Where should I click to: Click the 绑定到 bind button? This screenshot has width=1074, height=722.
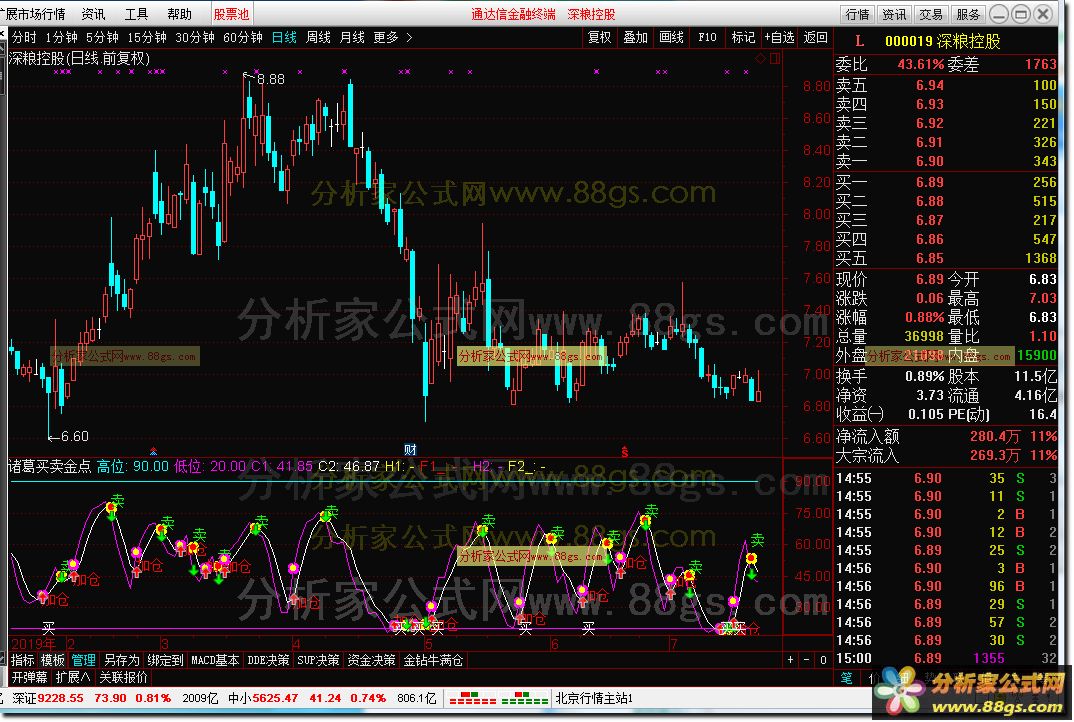pyautogui.click(x=165, y=660)
